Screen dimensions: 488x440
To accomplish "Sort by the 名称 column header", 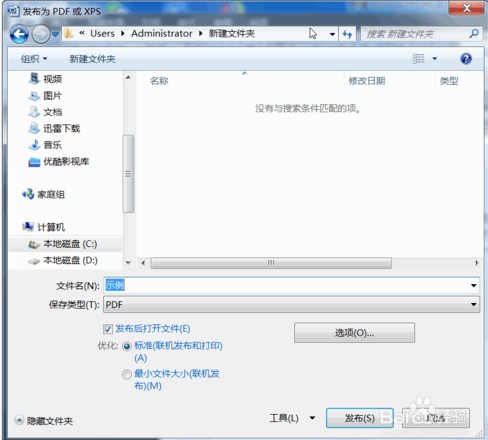I will pos(159,81).
